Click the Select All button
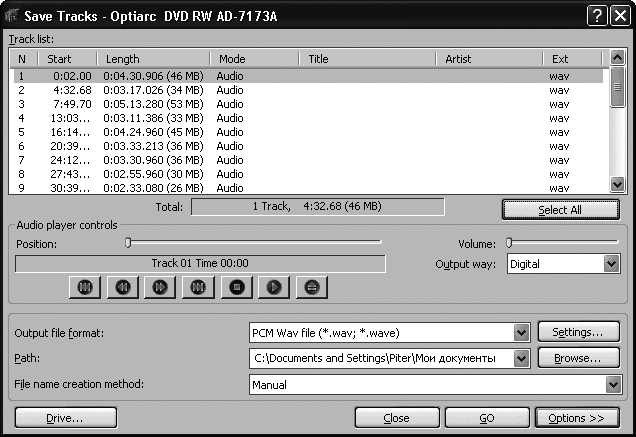 (559, 210)
